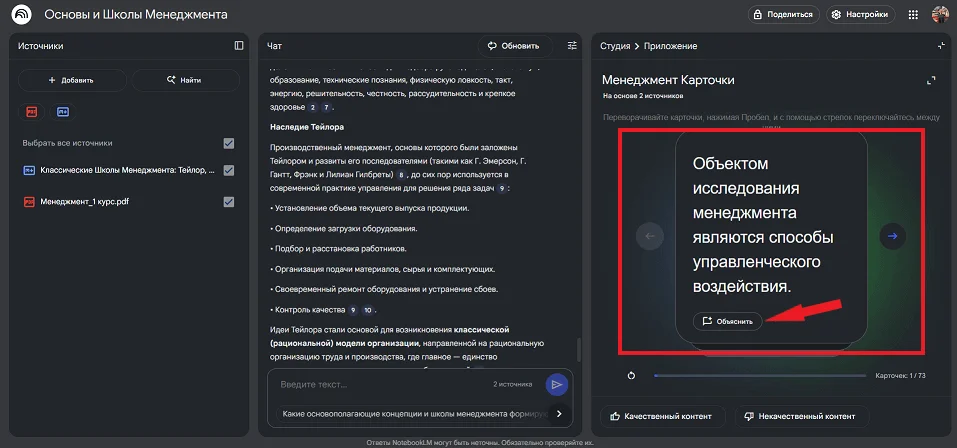Open chat configuration settings icon
The width and height of the screenshot is (957, 448).
tap(572, 46)
